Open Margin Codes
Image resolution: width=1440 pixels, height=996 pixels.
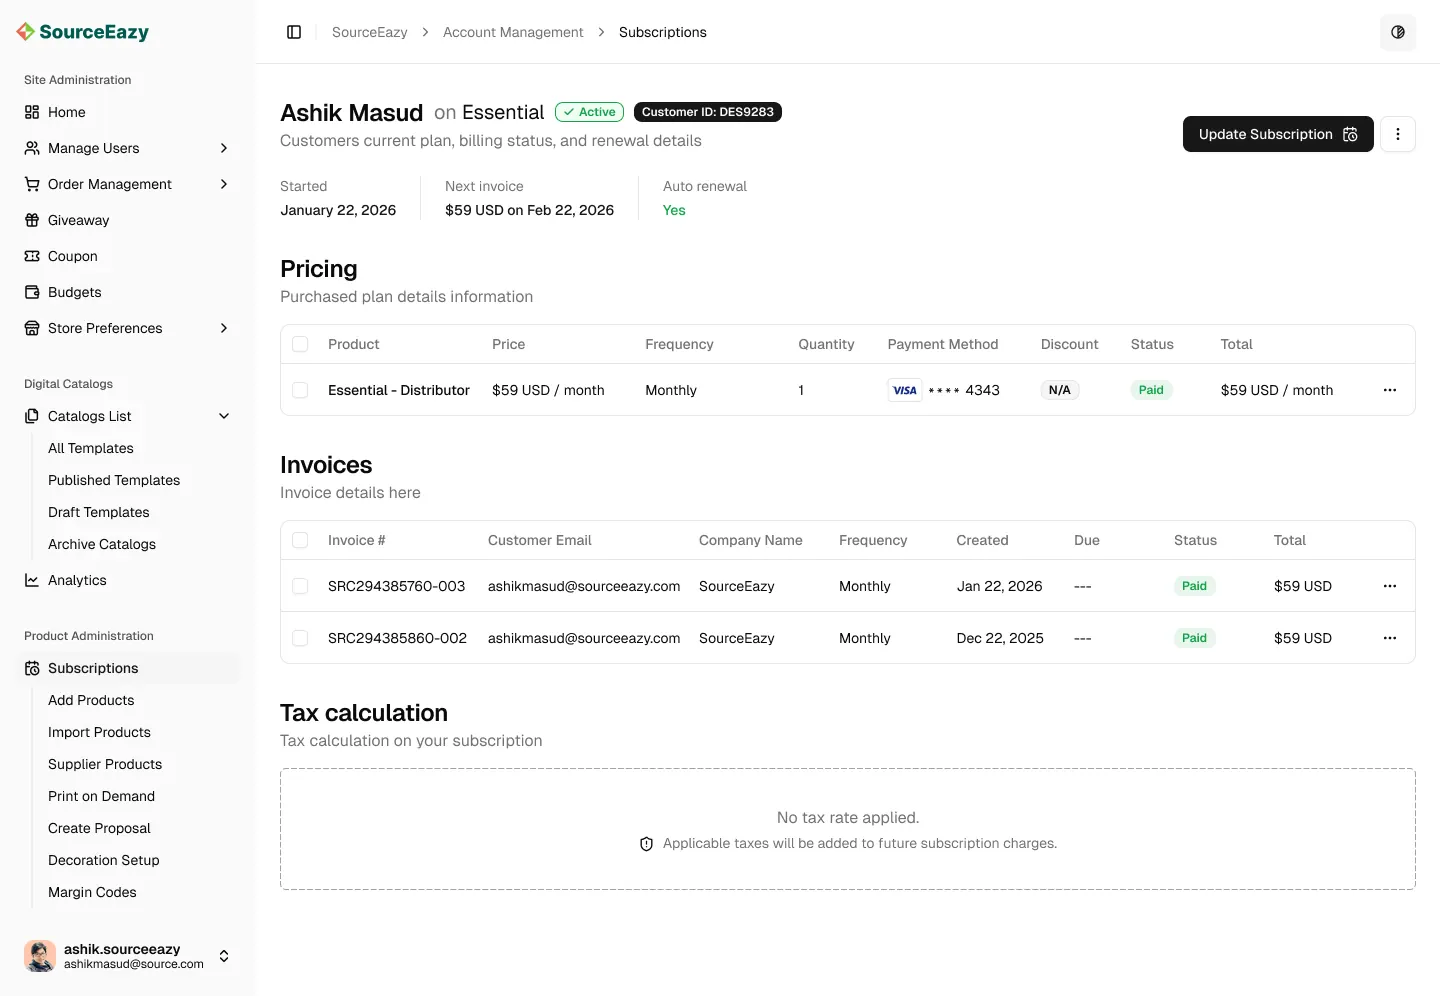coord(92,892)
